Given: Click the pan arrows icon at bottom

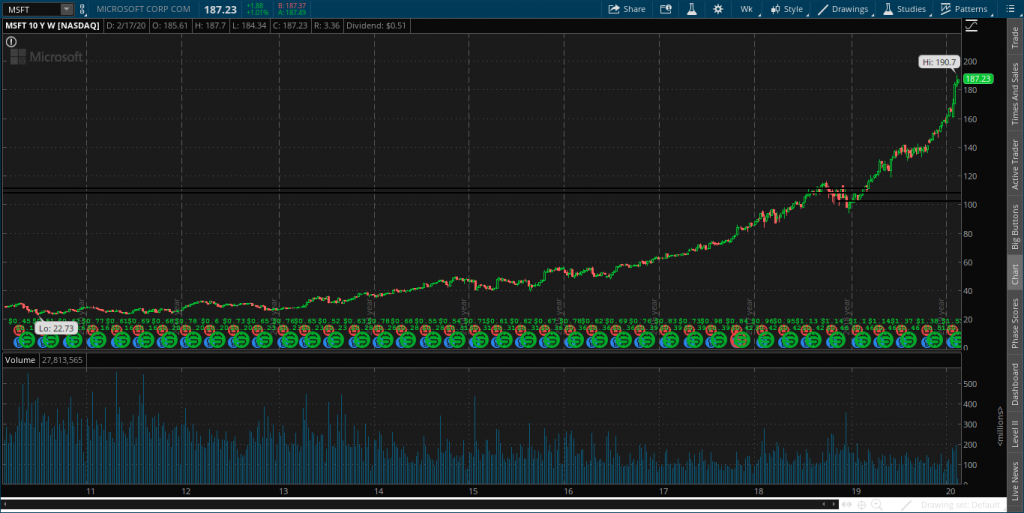Looking at the screenshot, I should click(847, 505).
